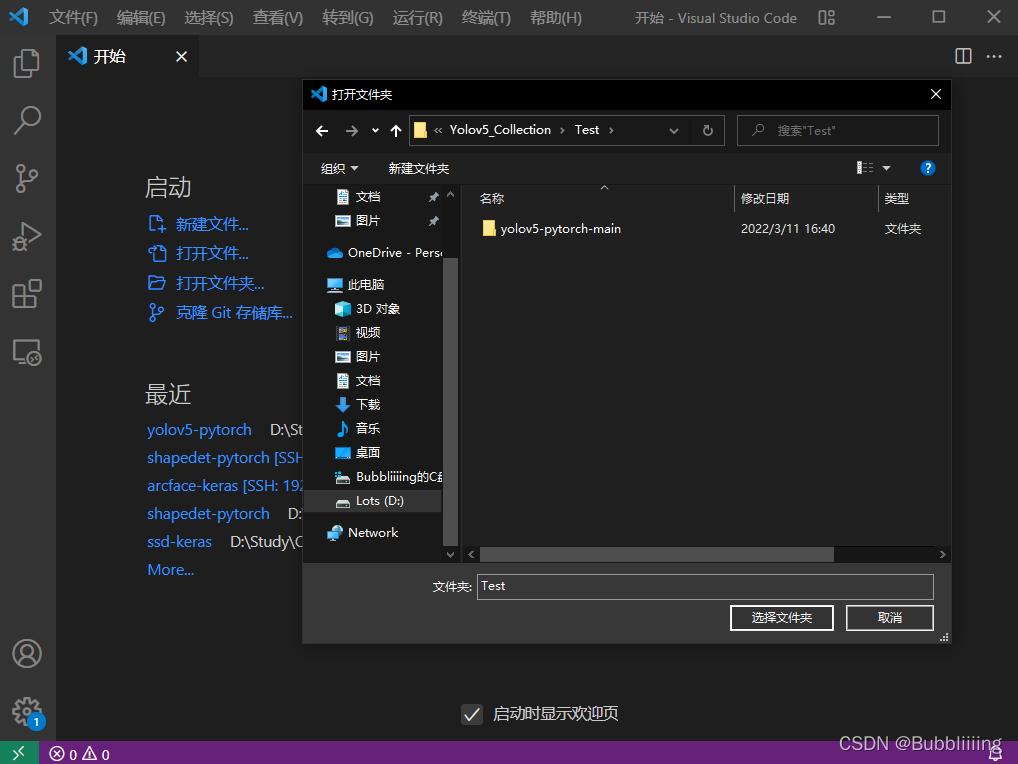Open notifications bell in status bar
This screenshot has width=1018, height=764.
tap(995, 754)
